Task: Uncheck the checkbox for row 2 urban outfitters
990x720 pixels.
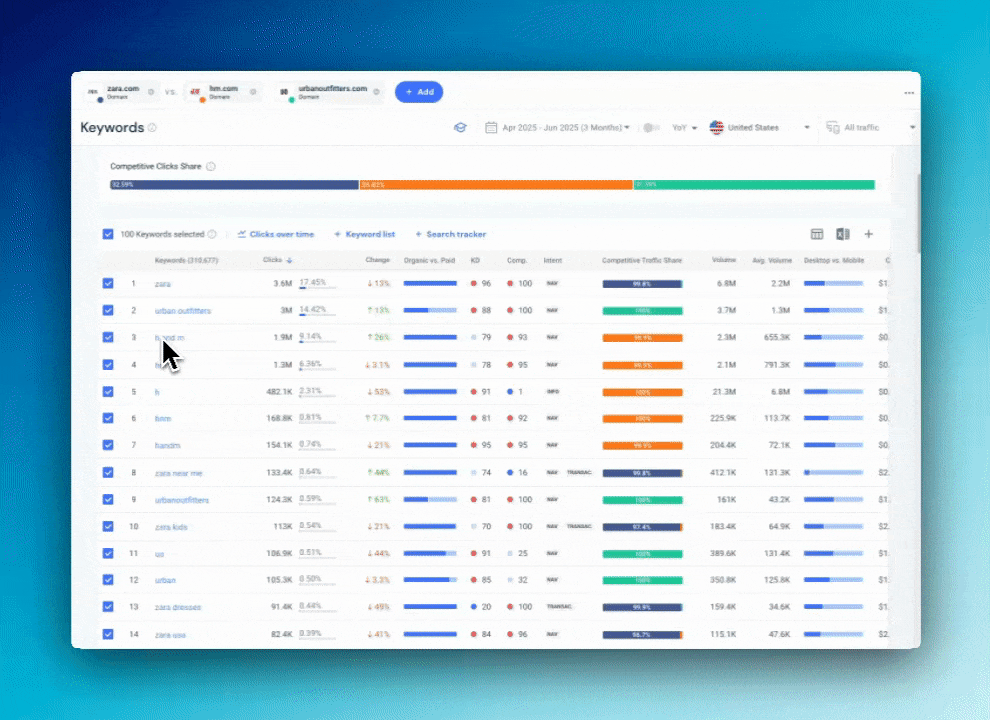Action: coord(108,311)
